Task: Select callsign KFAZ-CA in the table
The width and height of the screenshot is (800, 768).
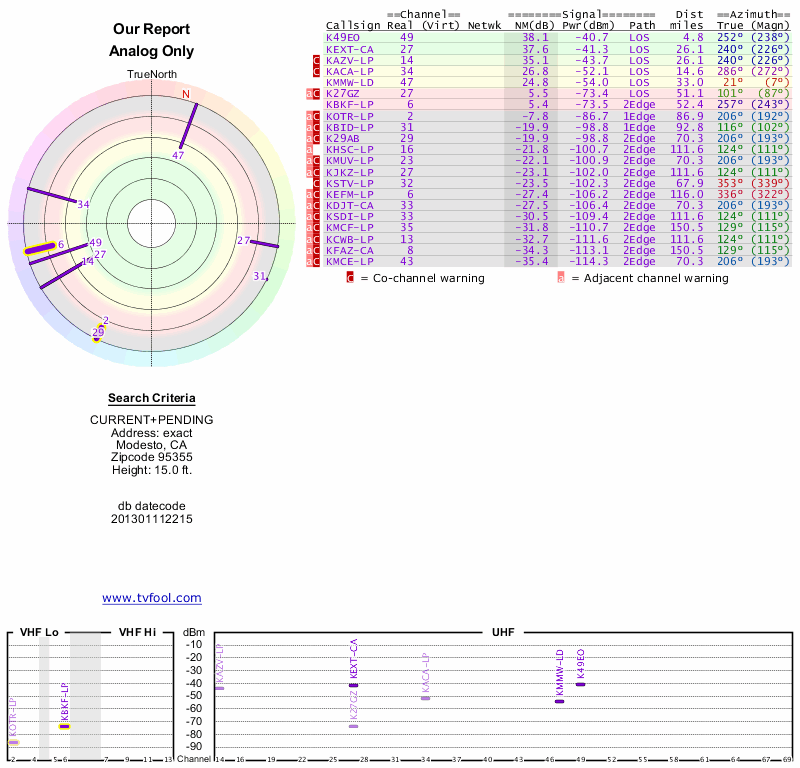Action: click(x=349, y=250)
